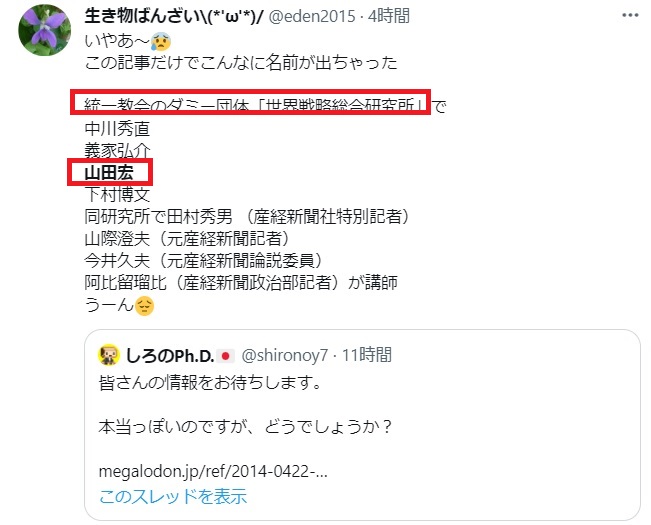Click the purple flower profile avatar
The height and width of the screenshot is (525, 651).
point(44,30)
